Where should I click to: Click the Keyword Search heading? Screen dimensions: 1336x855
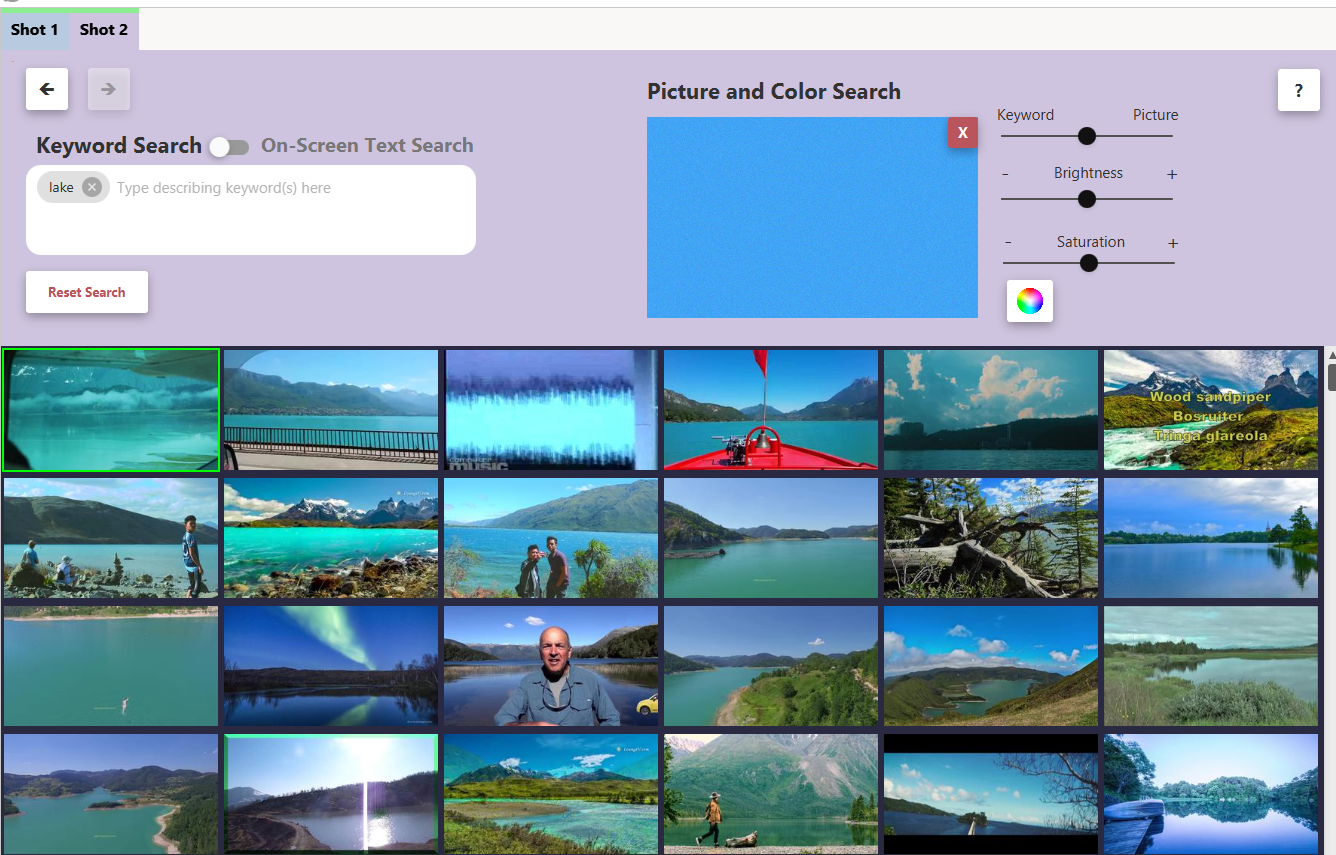tap(119, 146)
